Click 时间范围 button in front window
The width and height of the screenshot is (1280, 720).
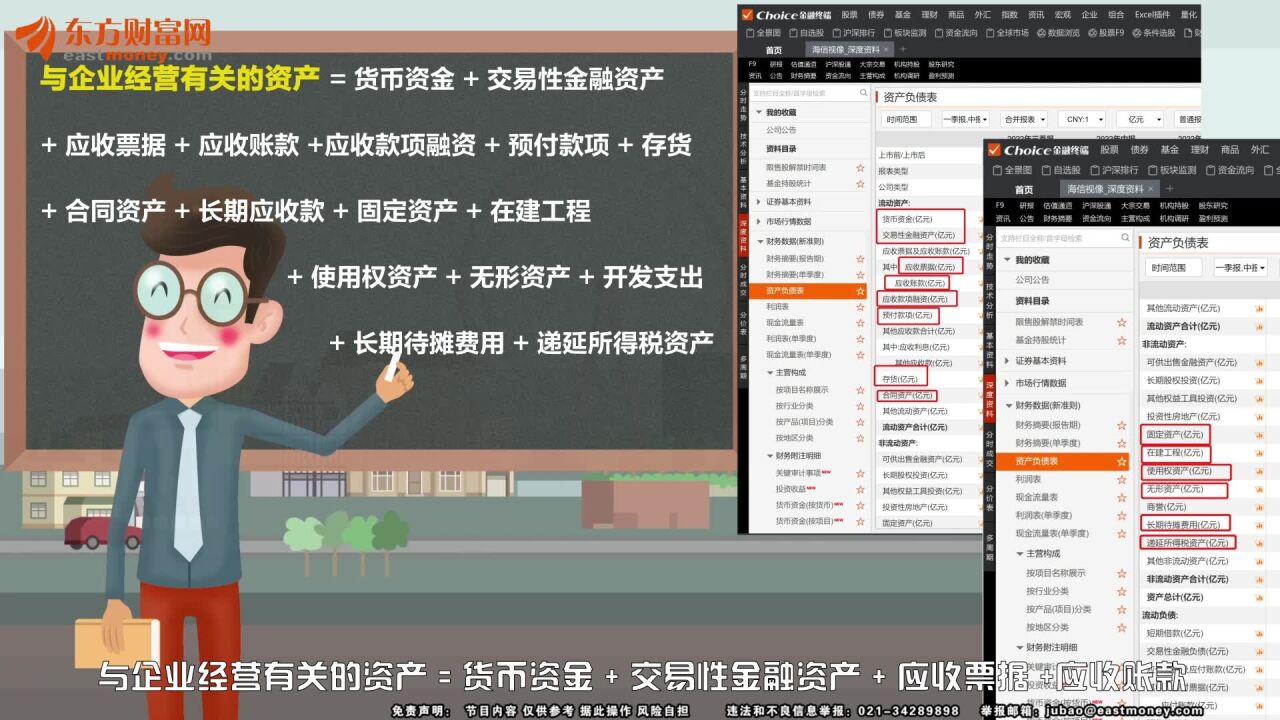point(1173,268)
